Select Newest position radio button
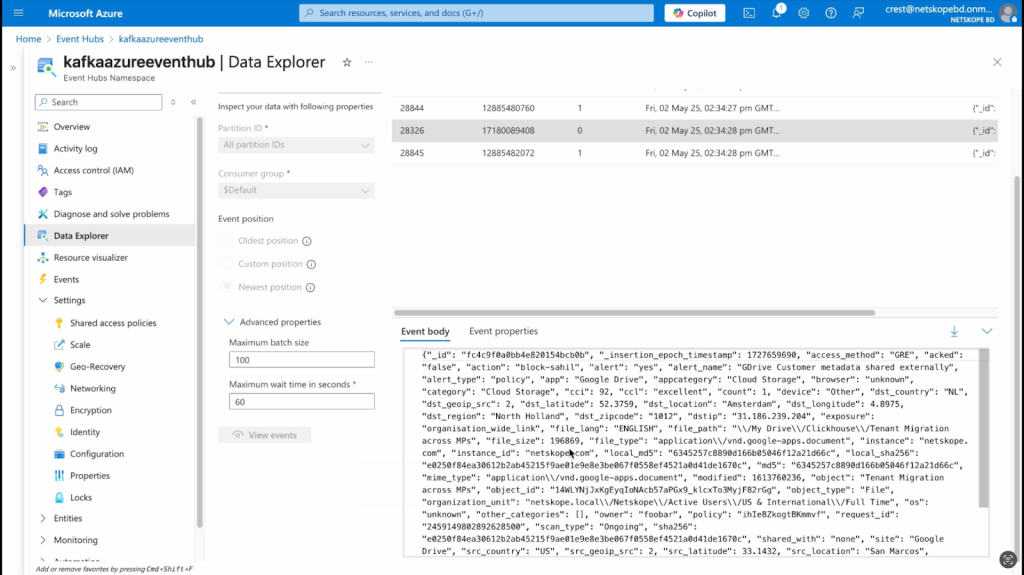Screen dimensions: 1024x575 [x=227, y=286]
